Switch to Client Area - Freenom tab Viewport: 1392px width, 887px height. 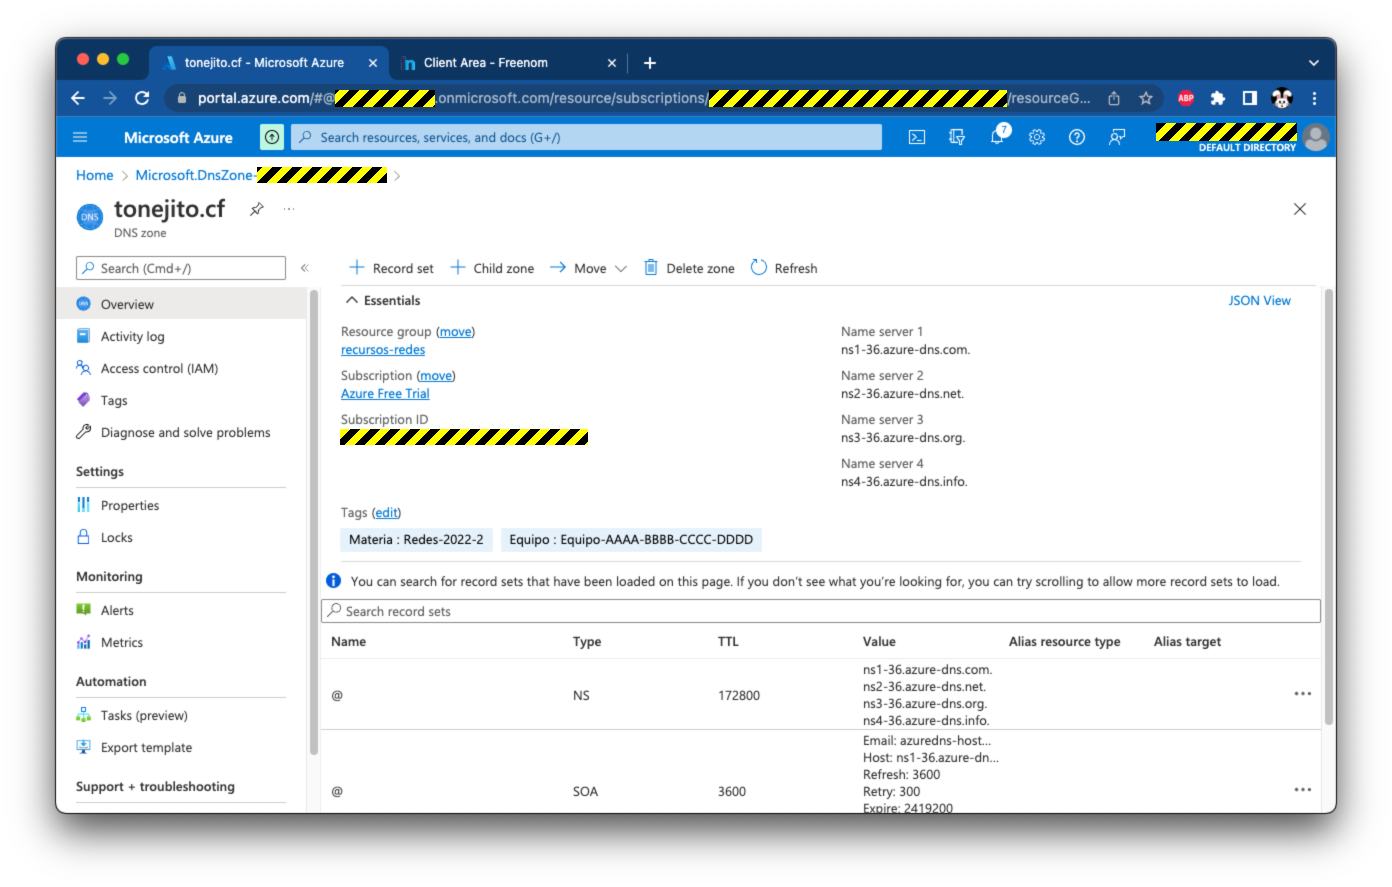(x=486, y=63)
